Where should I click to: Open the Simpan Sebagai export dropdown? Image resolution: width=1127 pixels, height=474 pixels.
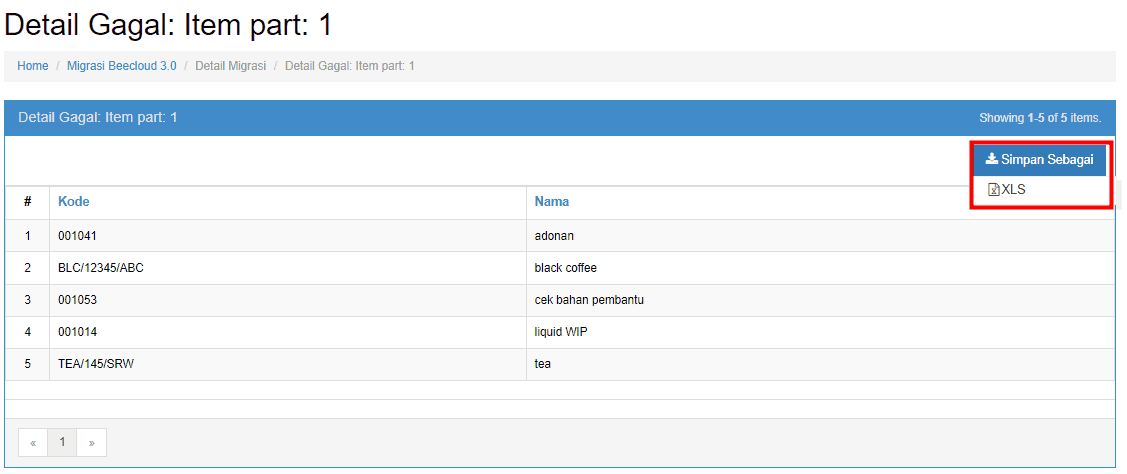tap(1039, 160)
